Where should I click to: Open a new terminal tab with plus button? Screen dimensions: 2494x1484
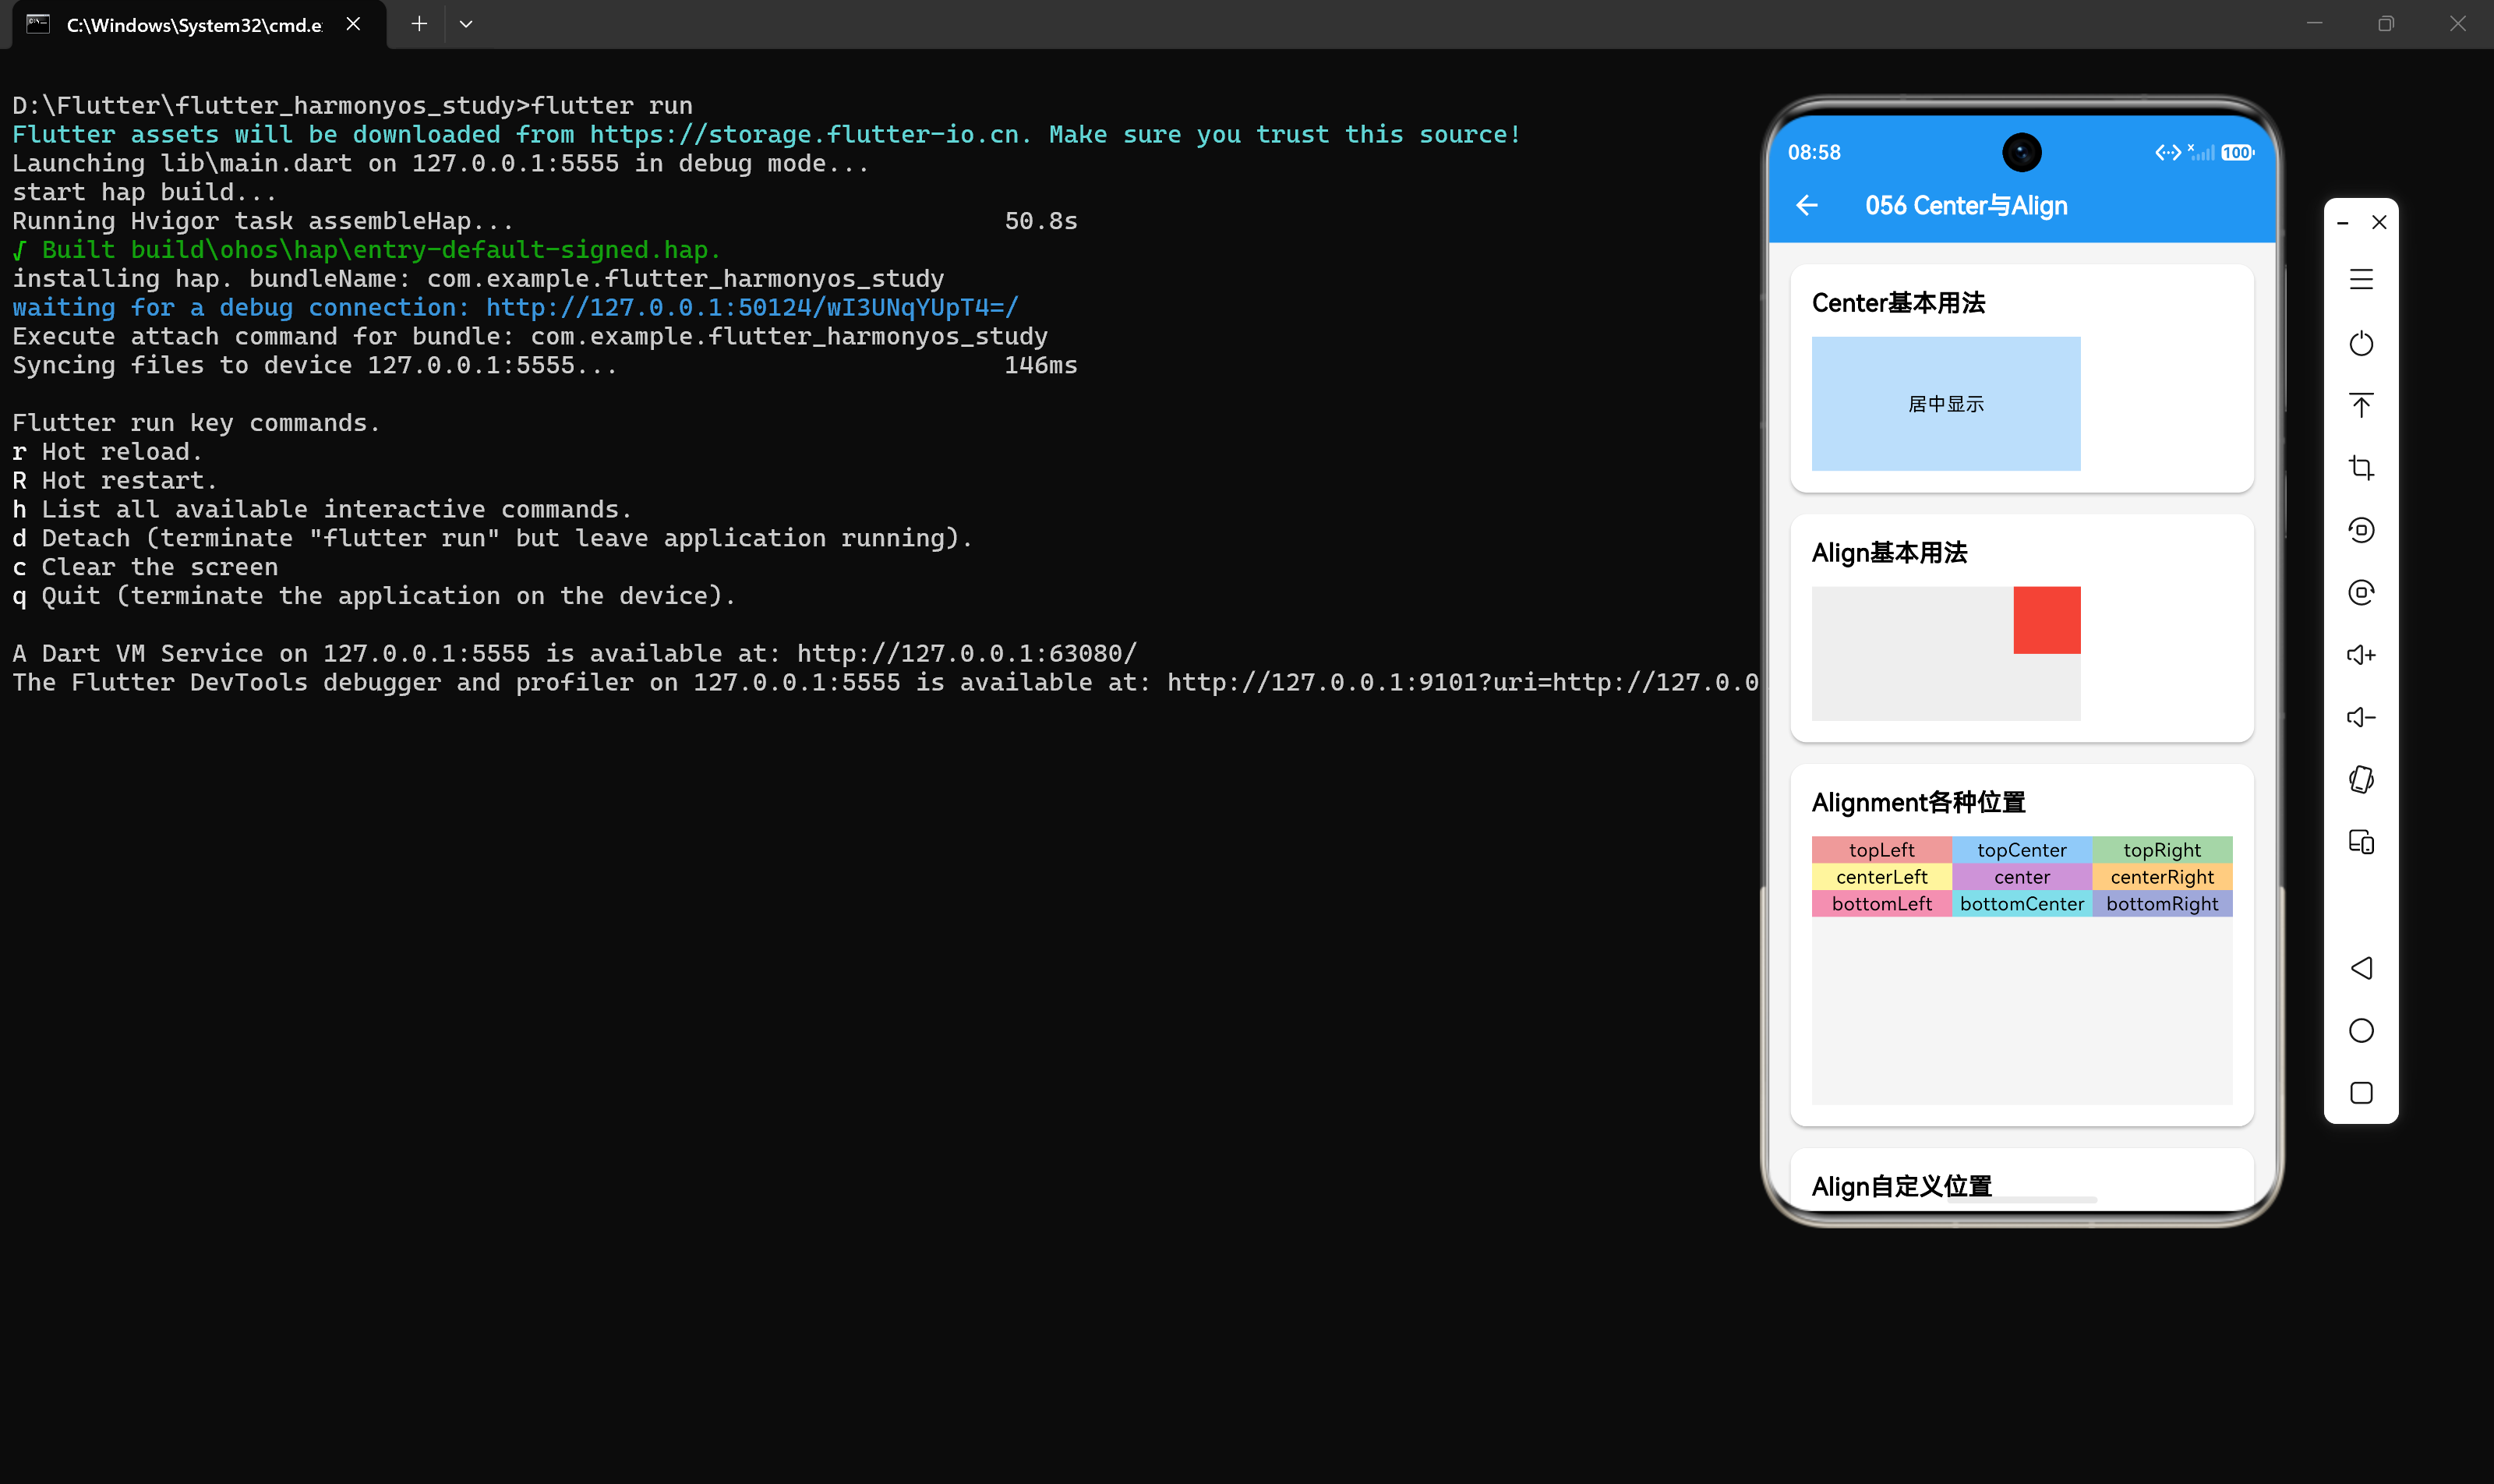point(419,24)
